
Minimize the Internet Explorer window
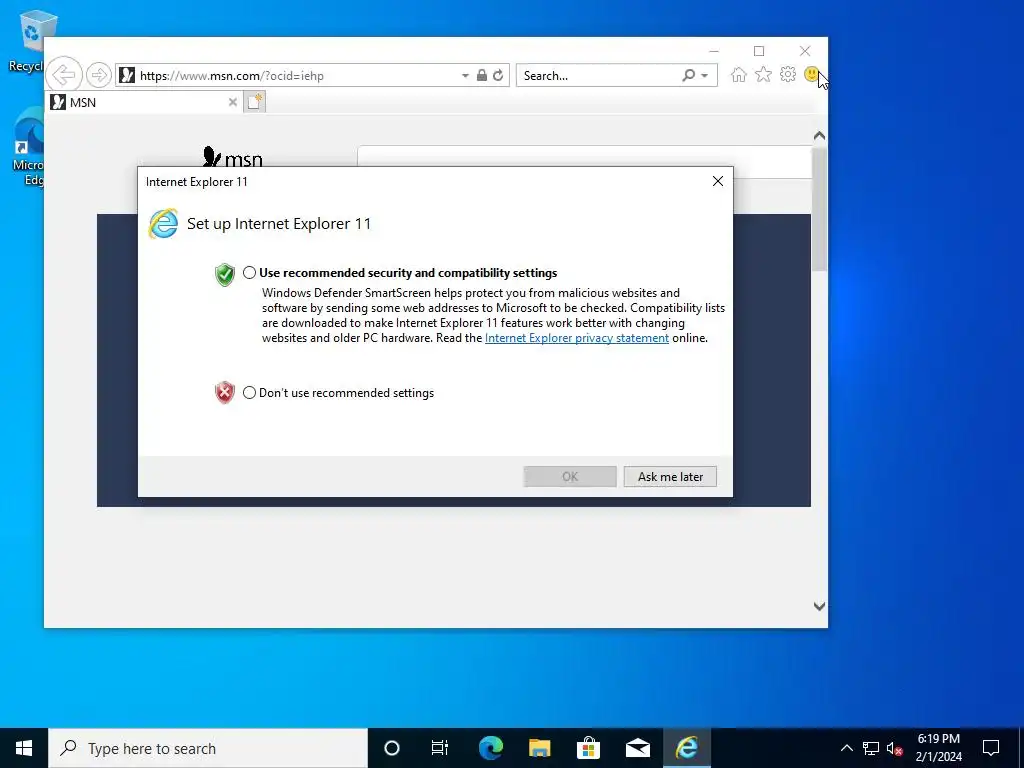pyautogui.click(x=714, y=51)
